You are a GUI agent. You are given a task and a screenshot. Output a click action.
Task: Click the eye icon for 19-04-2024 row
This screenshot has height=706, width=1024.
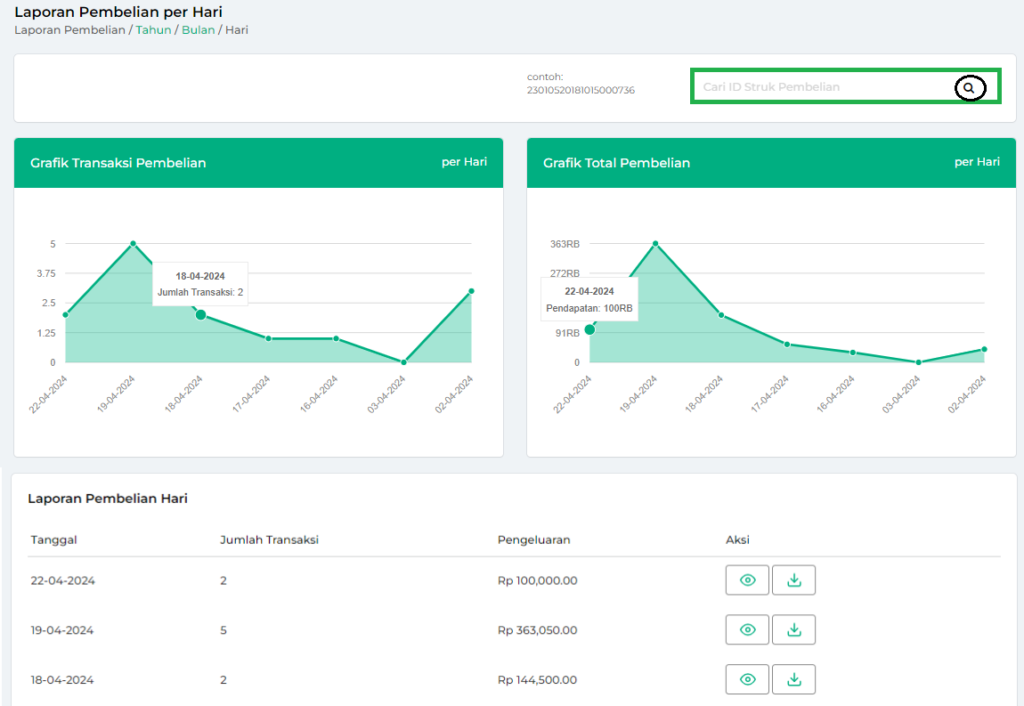(747, 630)
